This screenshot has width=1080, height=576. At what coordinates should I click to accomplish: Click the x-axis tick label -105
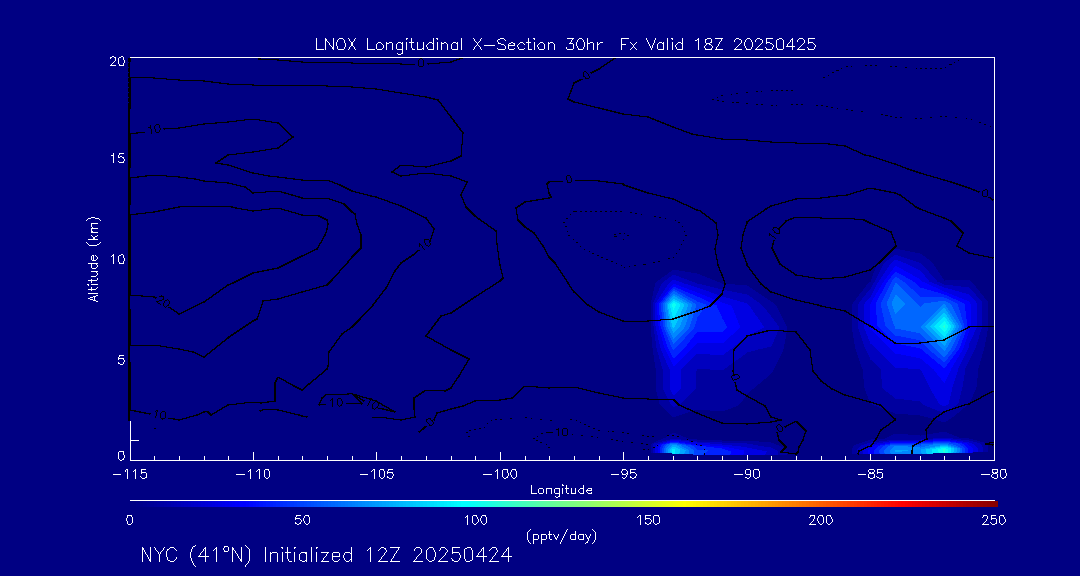(377, 475)
